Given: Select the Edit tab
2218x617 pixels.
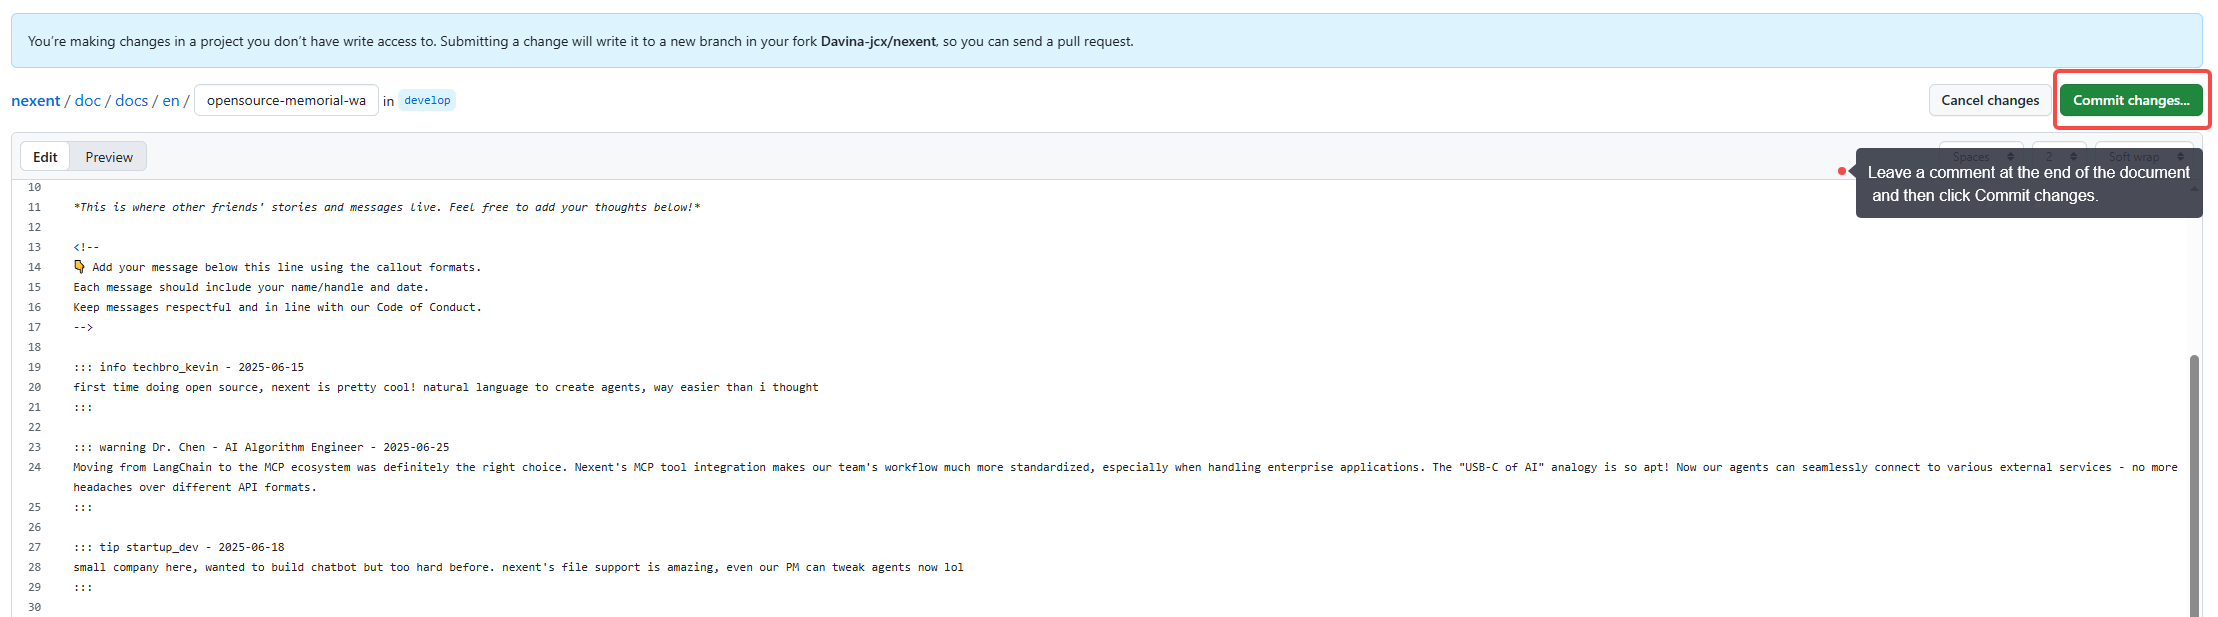Looking at the screenshot, I should [x=45, y=157].
